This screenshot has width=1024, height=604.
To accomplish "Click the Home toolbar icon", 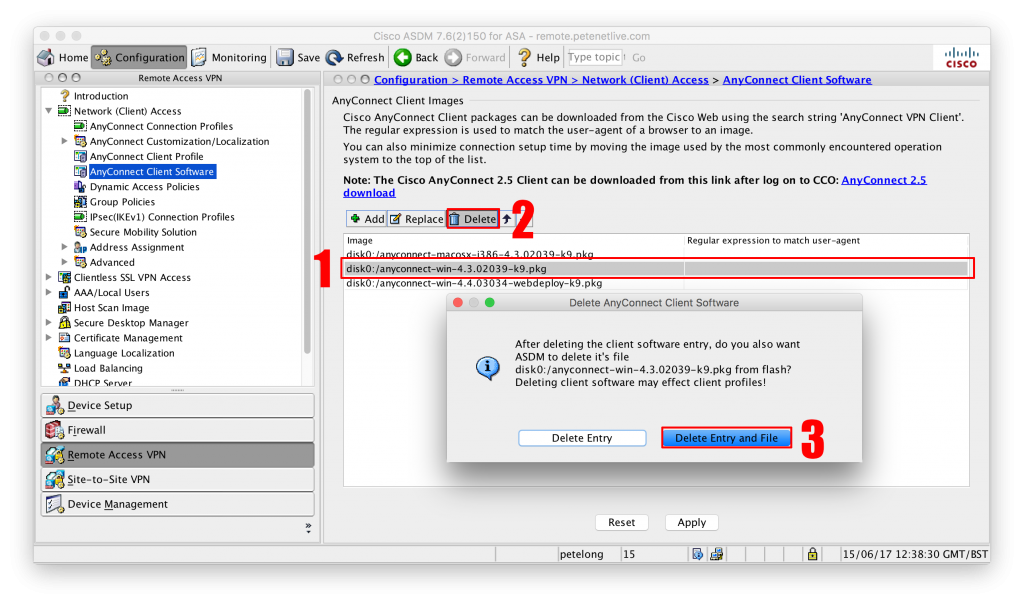I will [46, 57].
